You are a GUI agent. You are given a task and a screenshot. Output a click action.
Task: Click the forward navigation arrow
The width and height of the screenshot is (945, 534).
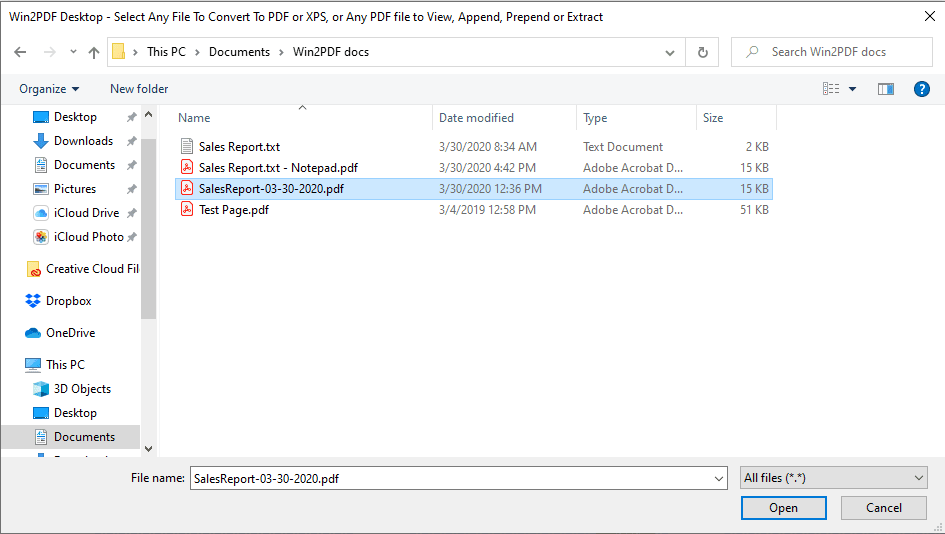[x=49, y=52]
